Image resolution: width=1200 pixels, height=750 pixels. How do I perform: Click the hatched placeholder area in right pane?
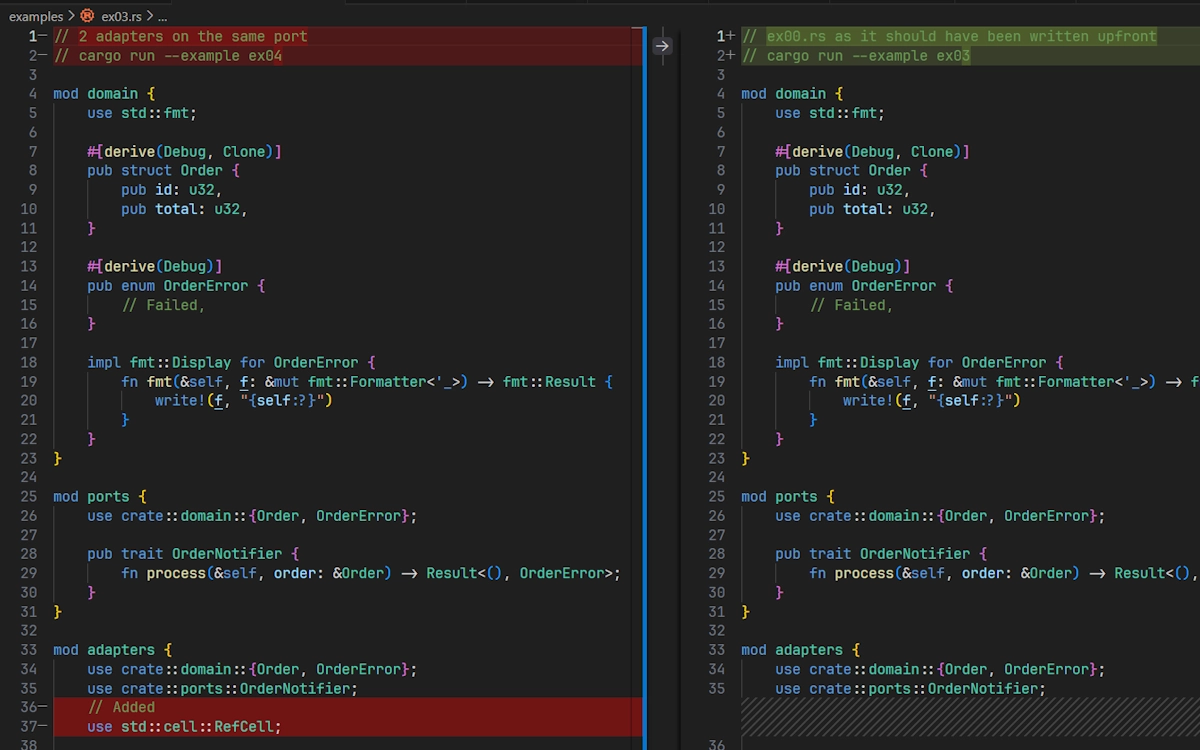[960, 717]
